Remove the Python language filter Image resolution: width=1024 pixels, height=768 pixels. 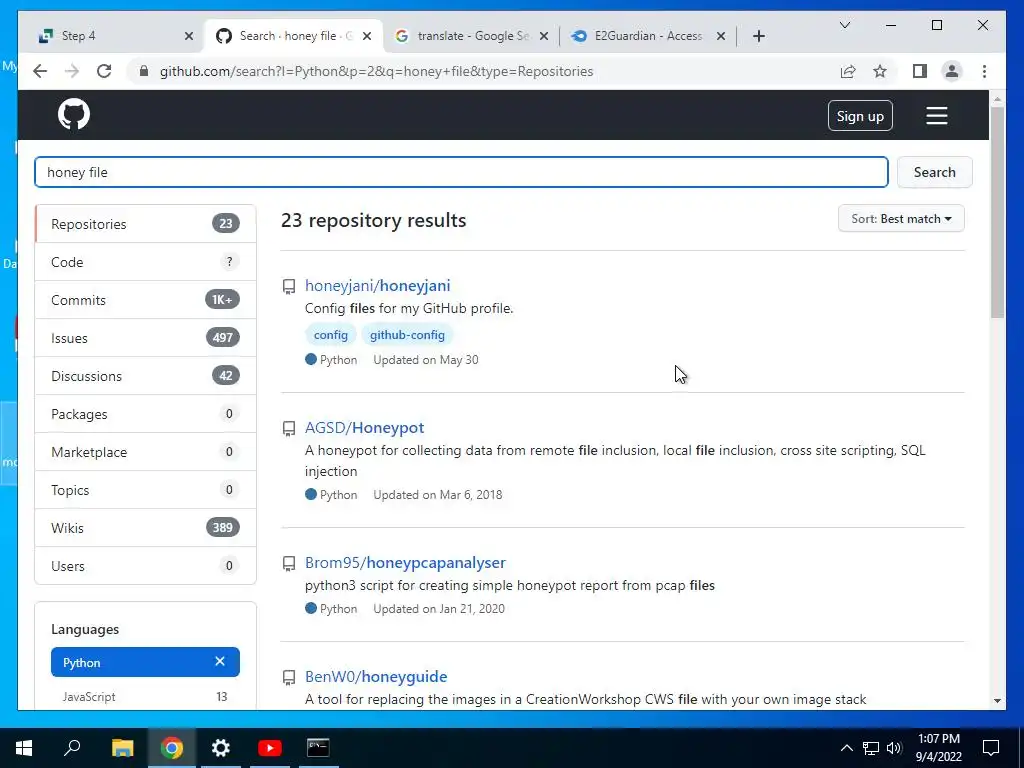(220, 662)
